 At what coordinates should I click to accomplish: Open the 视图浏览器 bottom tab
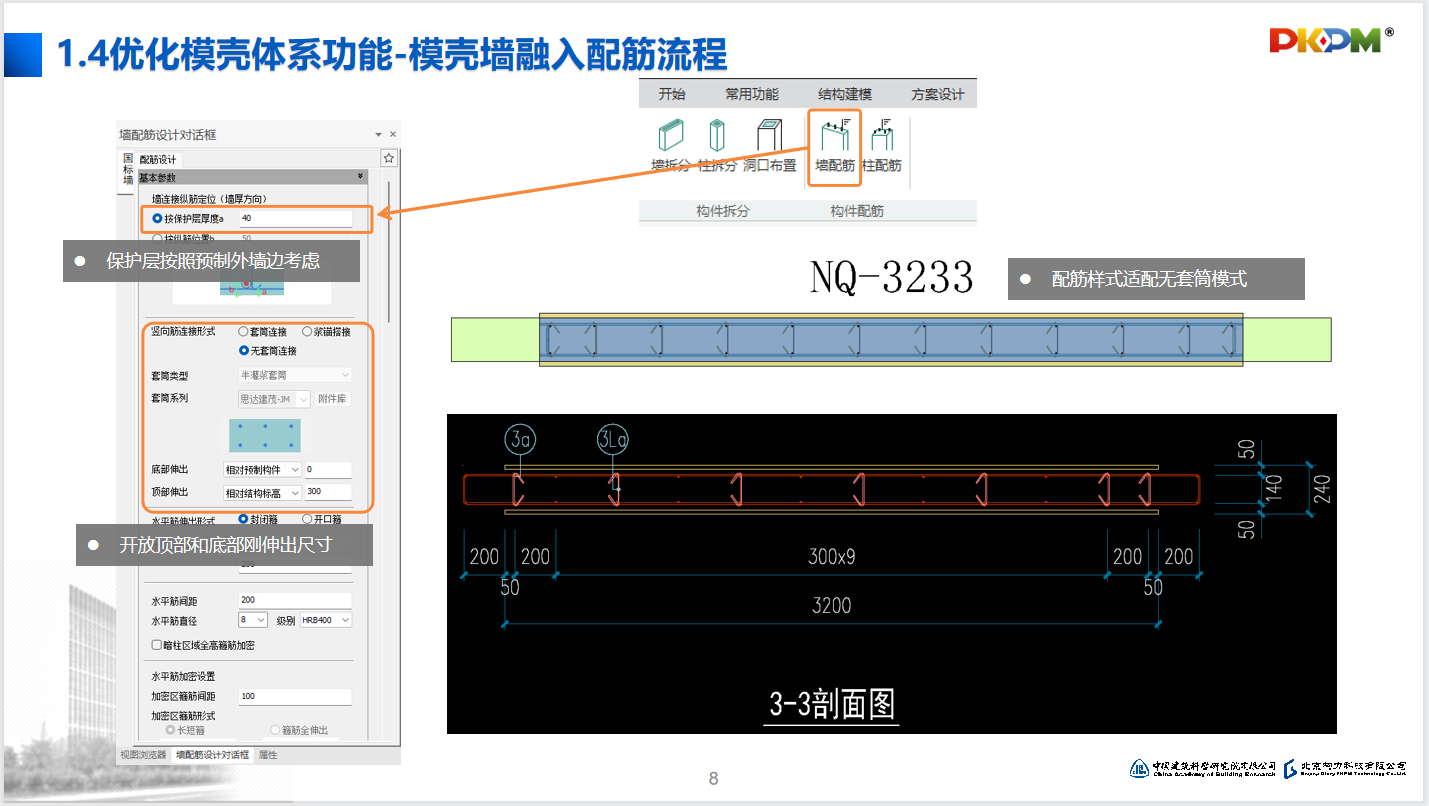coord(143,755)
